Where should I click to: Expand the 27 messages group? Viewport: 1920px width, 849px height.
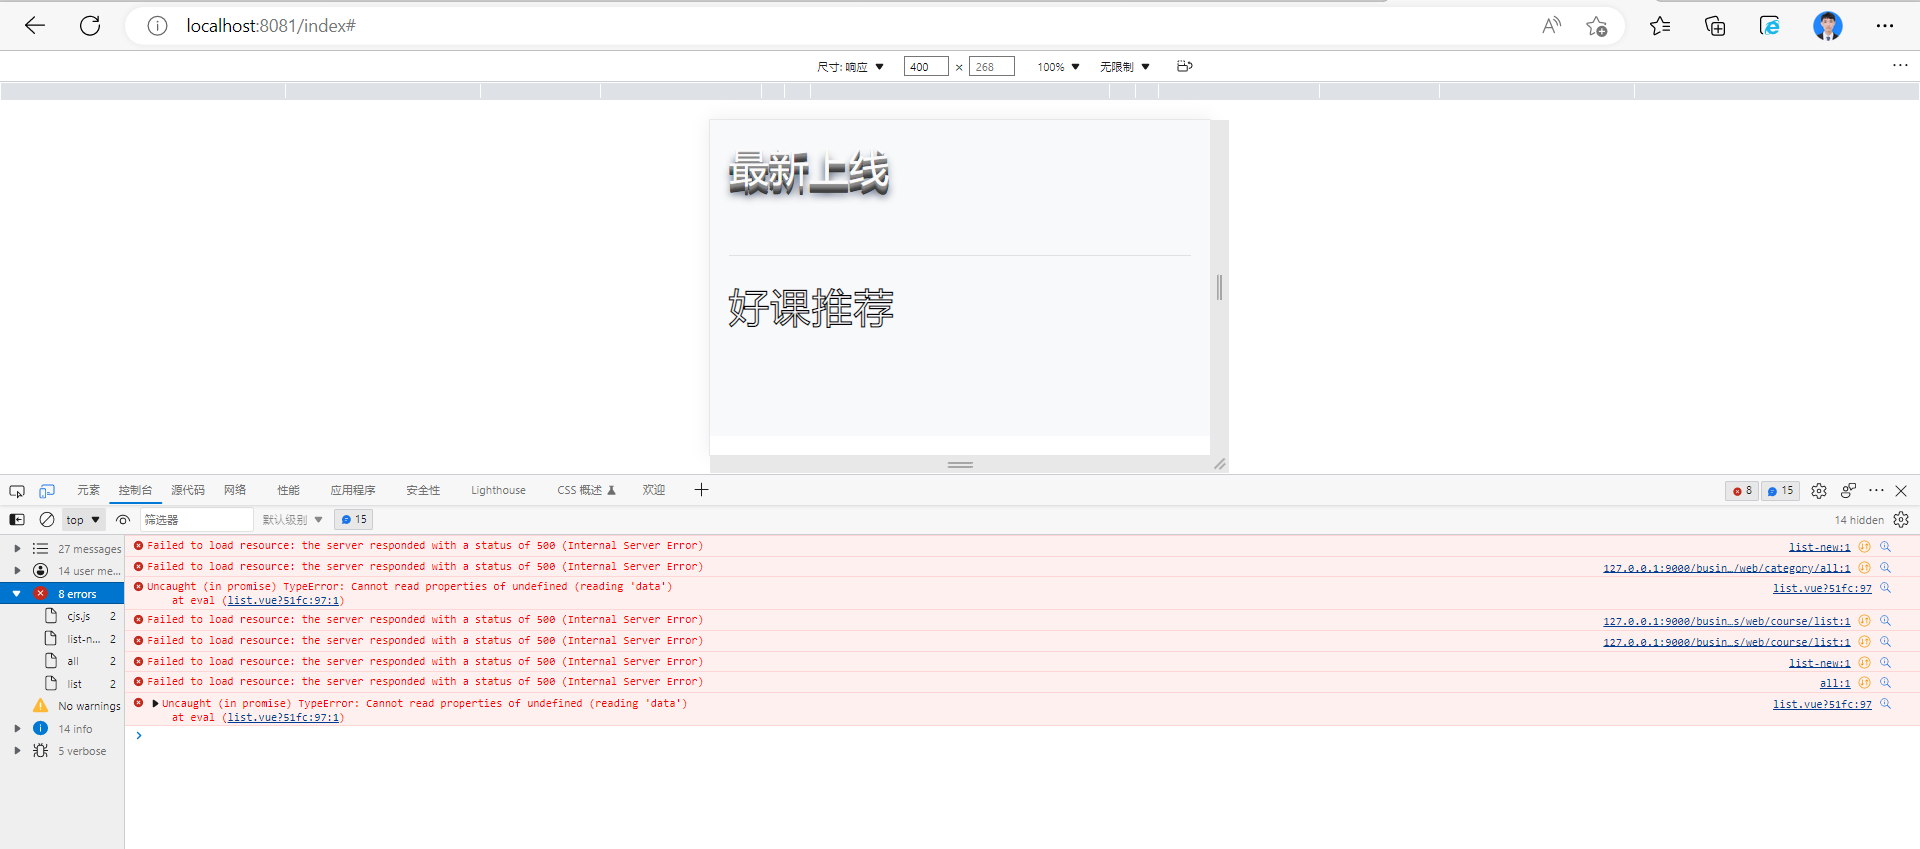(17, 549)
